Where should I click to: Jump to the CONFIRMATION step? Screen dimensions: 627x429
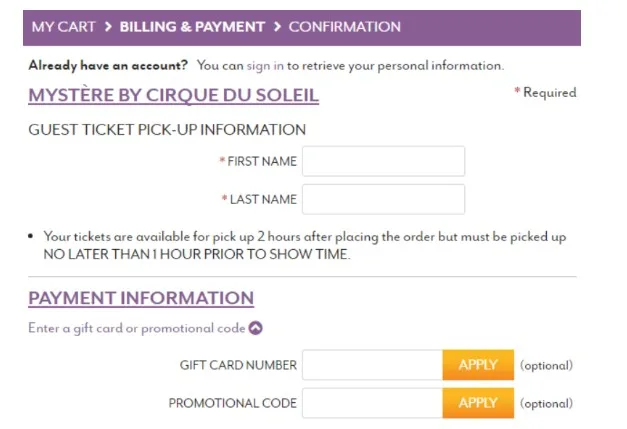pos(344,27)
